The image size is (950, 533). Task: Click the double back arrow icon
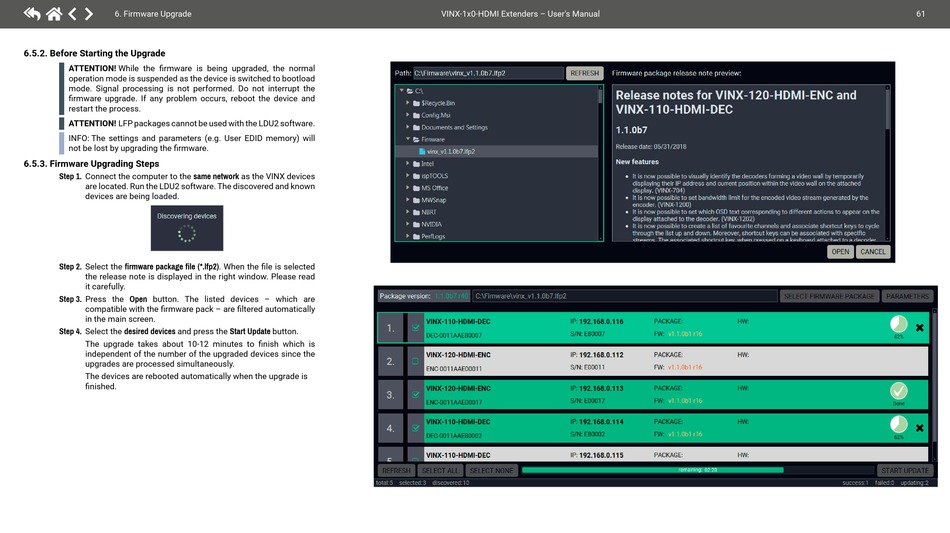[x=32, y=13]
